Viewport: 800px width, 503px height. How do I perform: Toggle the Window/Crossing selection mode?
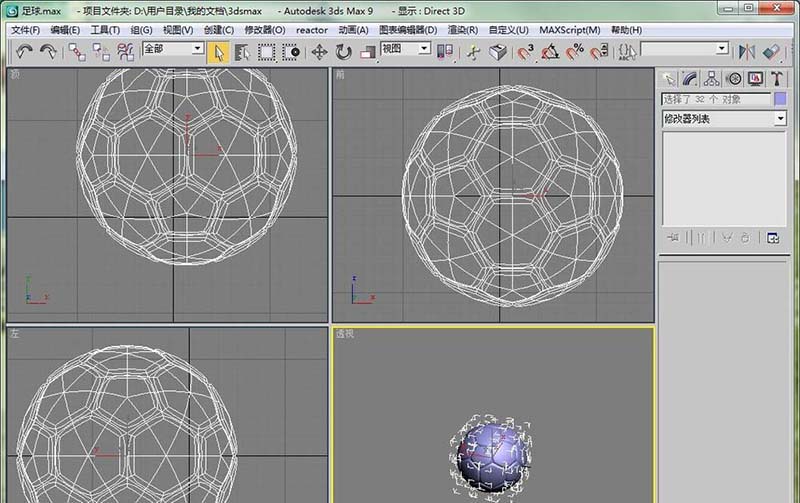pyautogui.click(x=291, y=52)
